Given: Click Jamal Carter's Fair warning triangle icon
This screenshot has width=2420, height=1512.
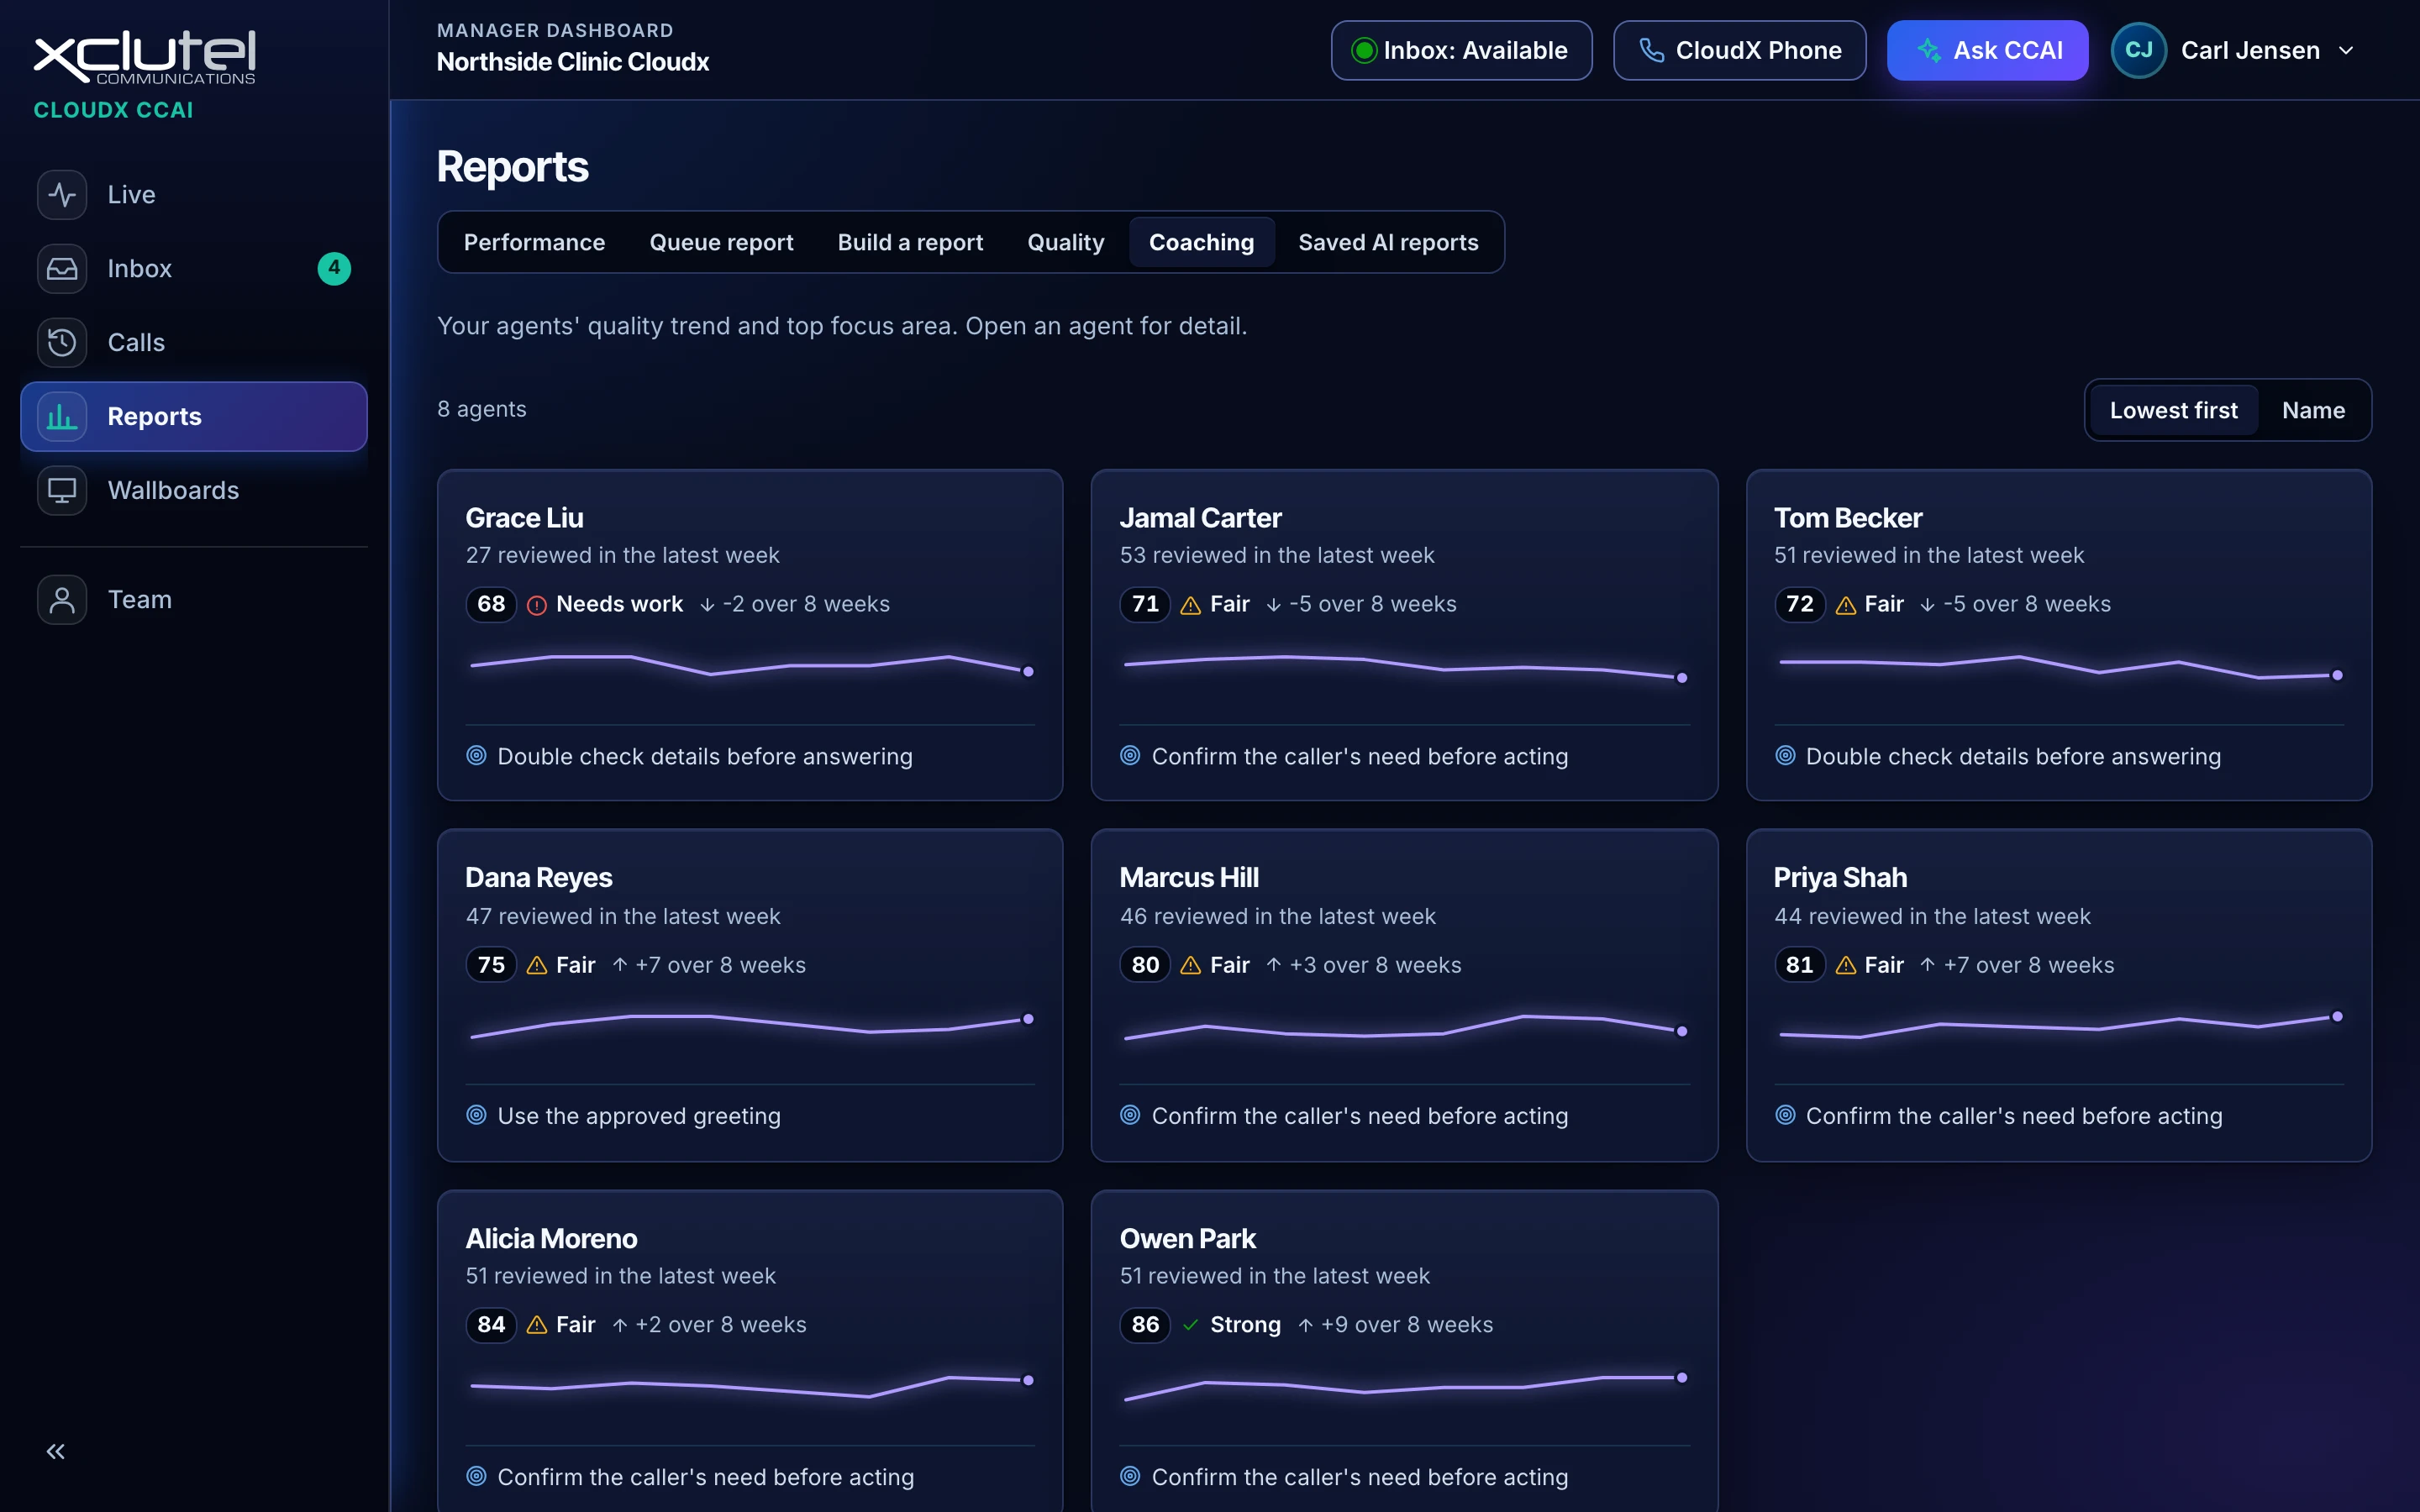Looking at the screenshot, I should 1190,604.
